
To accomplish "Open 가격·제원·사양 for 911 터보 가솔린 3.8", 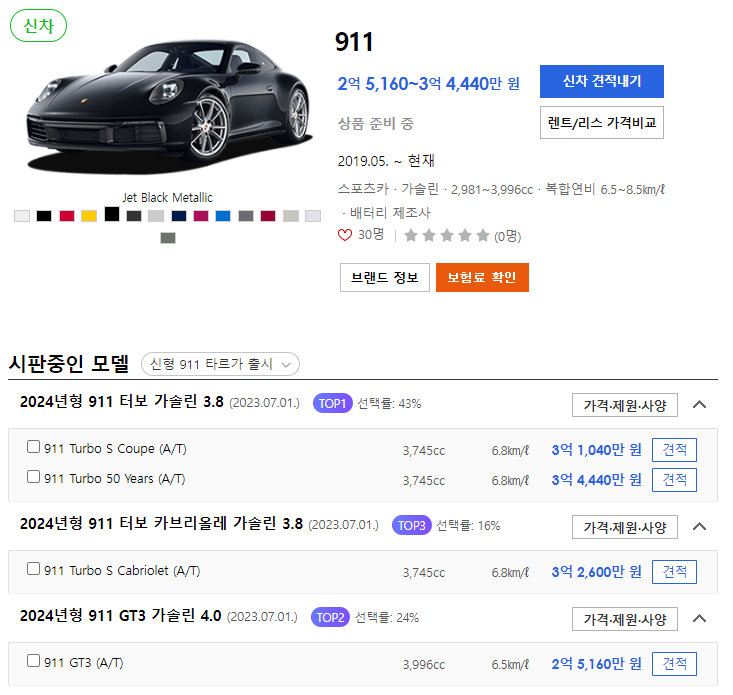I will pyautogui.click(x=625, y=405).
